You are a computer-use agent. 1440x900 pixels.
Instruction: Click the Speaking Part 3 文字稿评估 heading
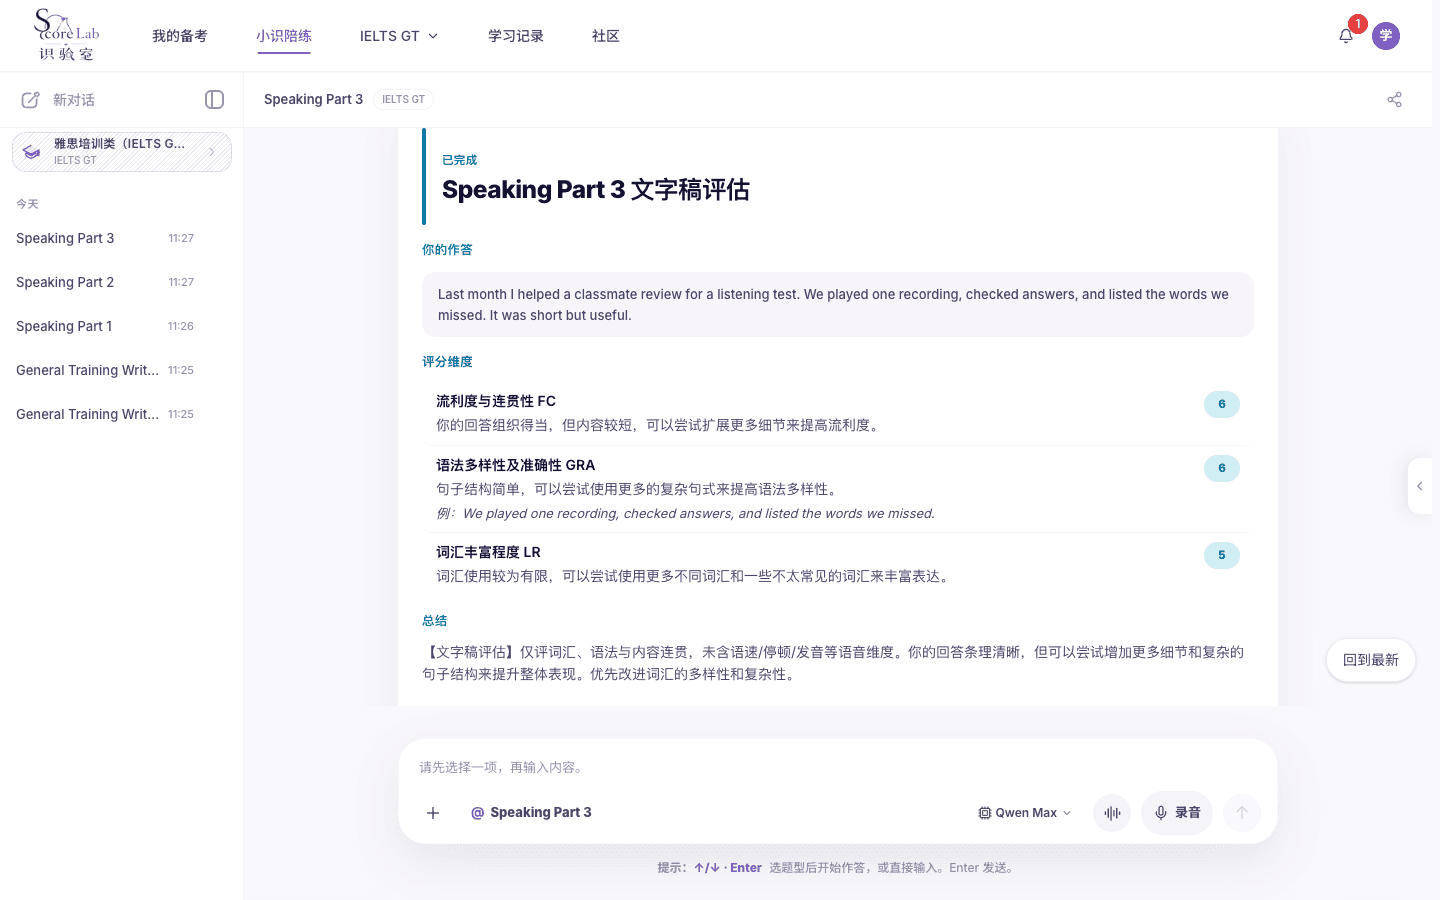(x=596, y=190)
